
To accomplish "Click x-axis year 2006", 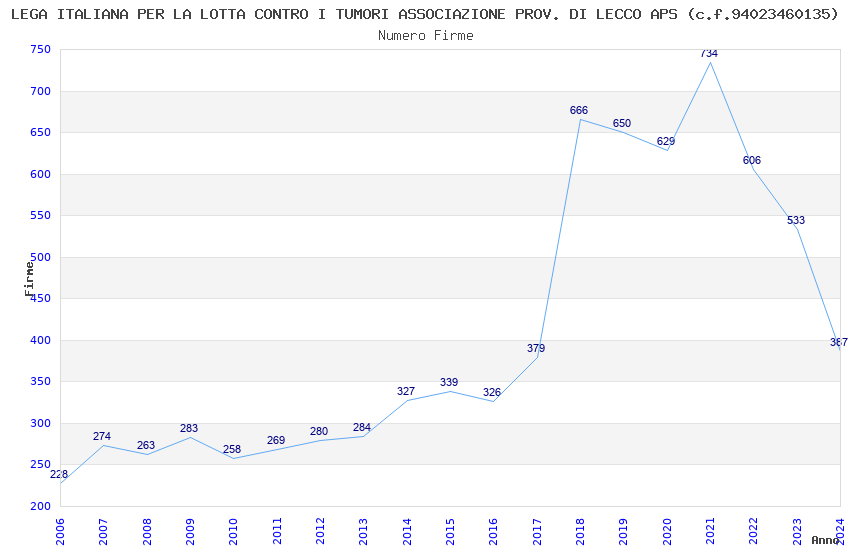I will click(60, 532).
